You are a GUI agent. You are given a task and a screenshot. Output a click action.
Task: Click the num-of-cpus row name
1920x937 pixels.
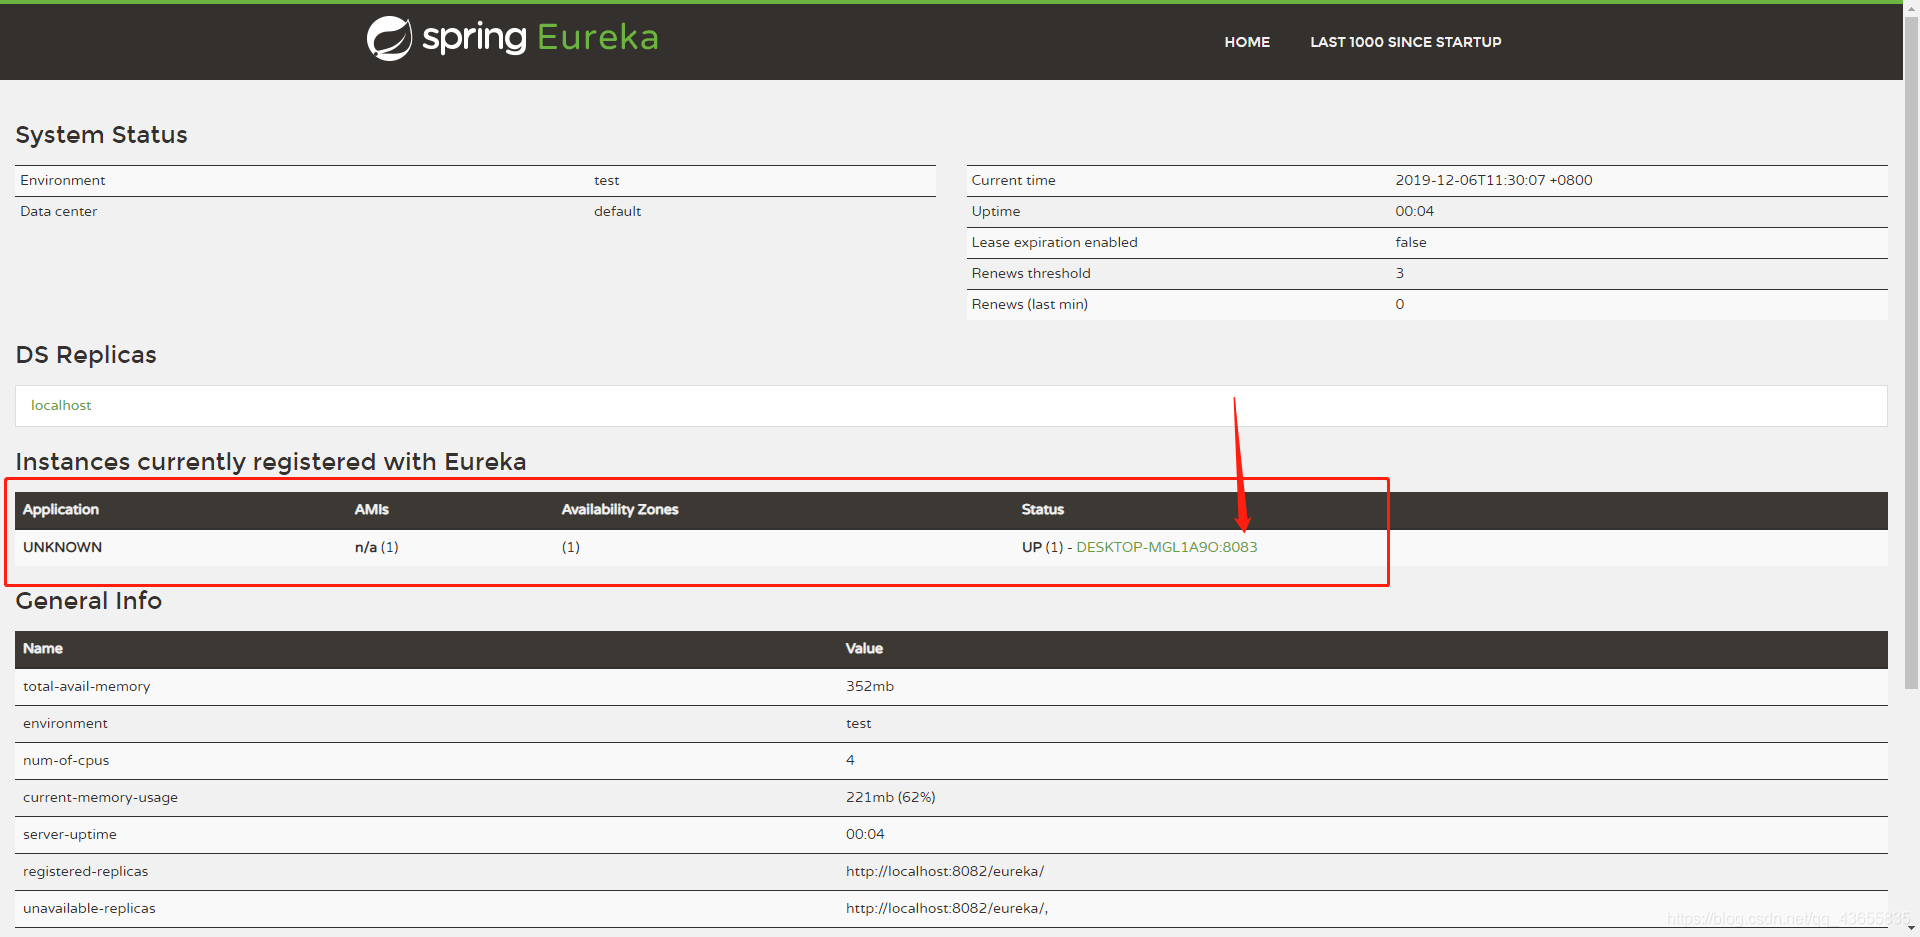click(66, 760)
